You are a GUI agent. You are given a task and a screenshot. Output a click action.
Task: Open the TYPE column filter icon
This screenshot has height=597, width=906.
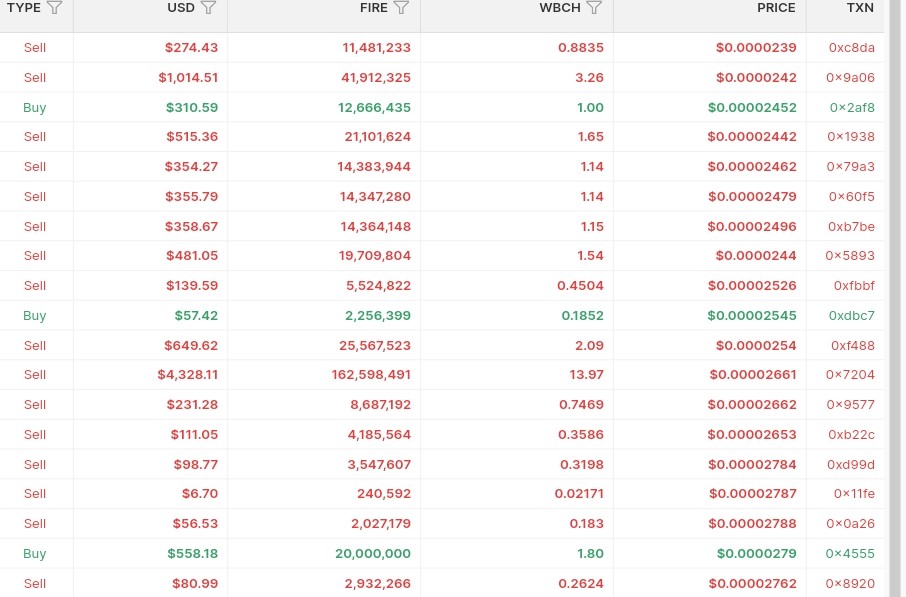click(x=54, y=8)
